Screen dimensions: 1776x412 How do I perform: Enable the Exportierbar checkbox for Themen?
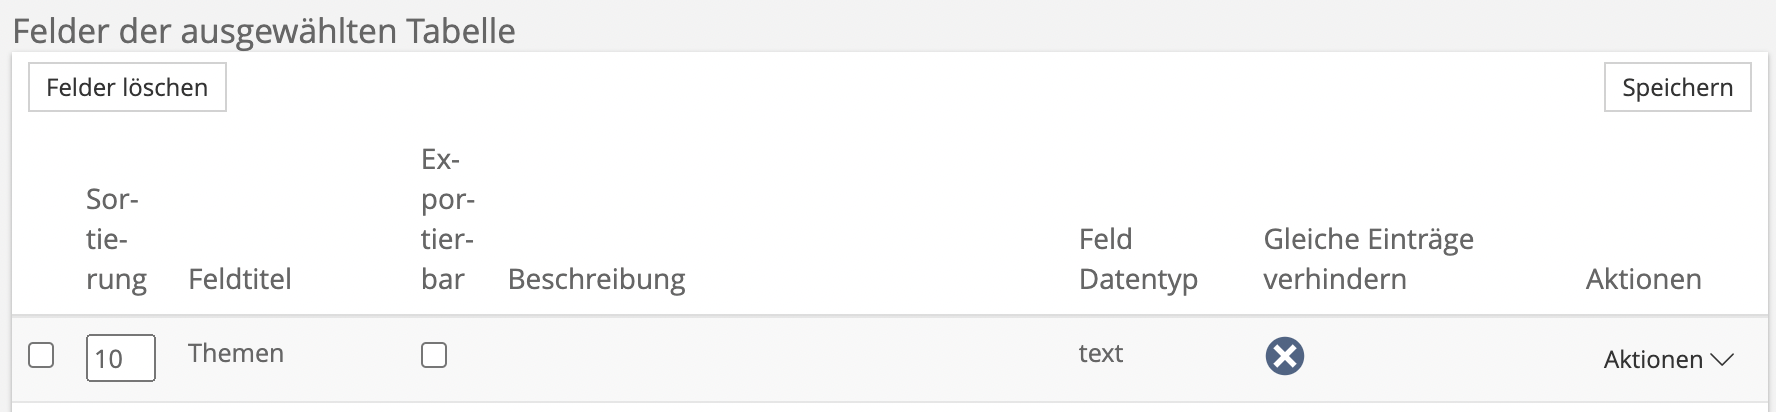point(434,355)
